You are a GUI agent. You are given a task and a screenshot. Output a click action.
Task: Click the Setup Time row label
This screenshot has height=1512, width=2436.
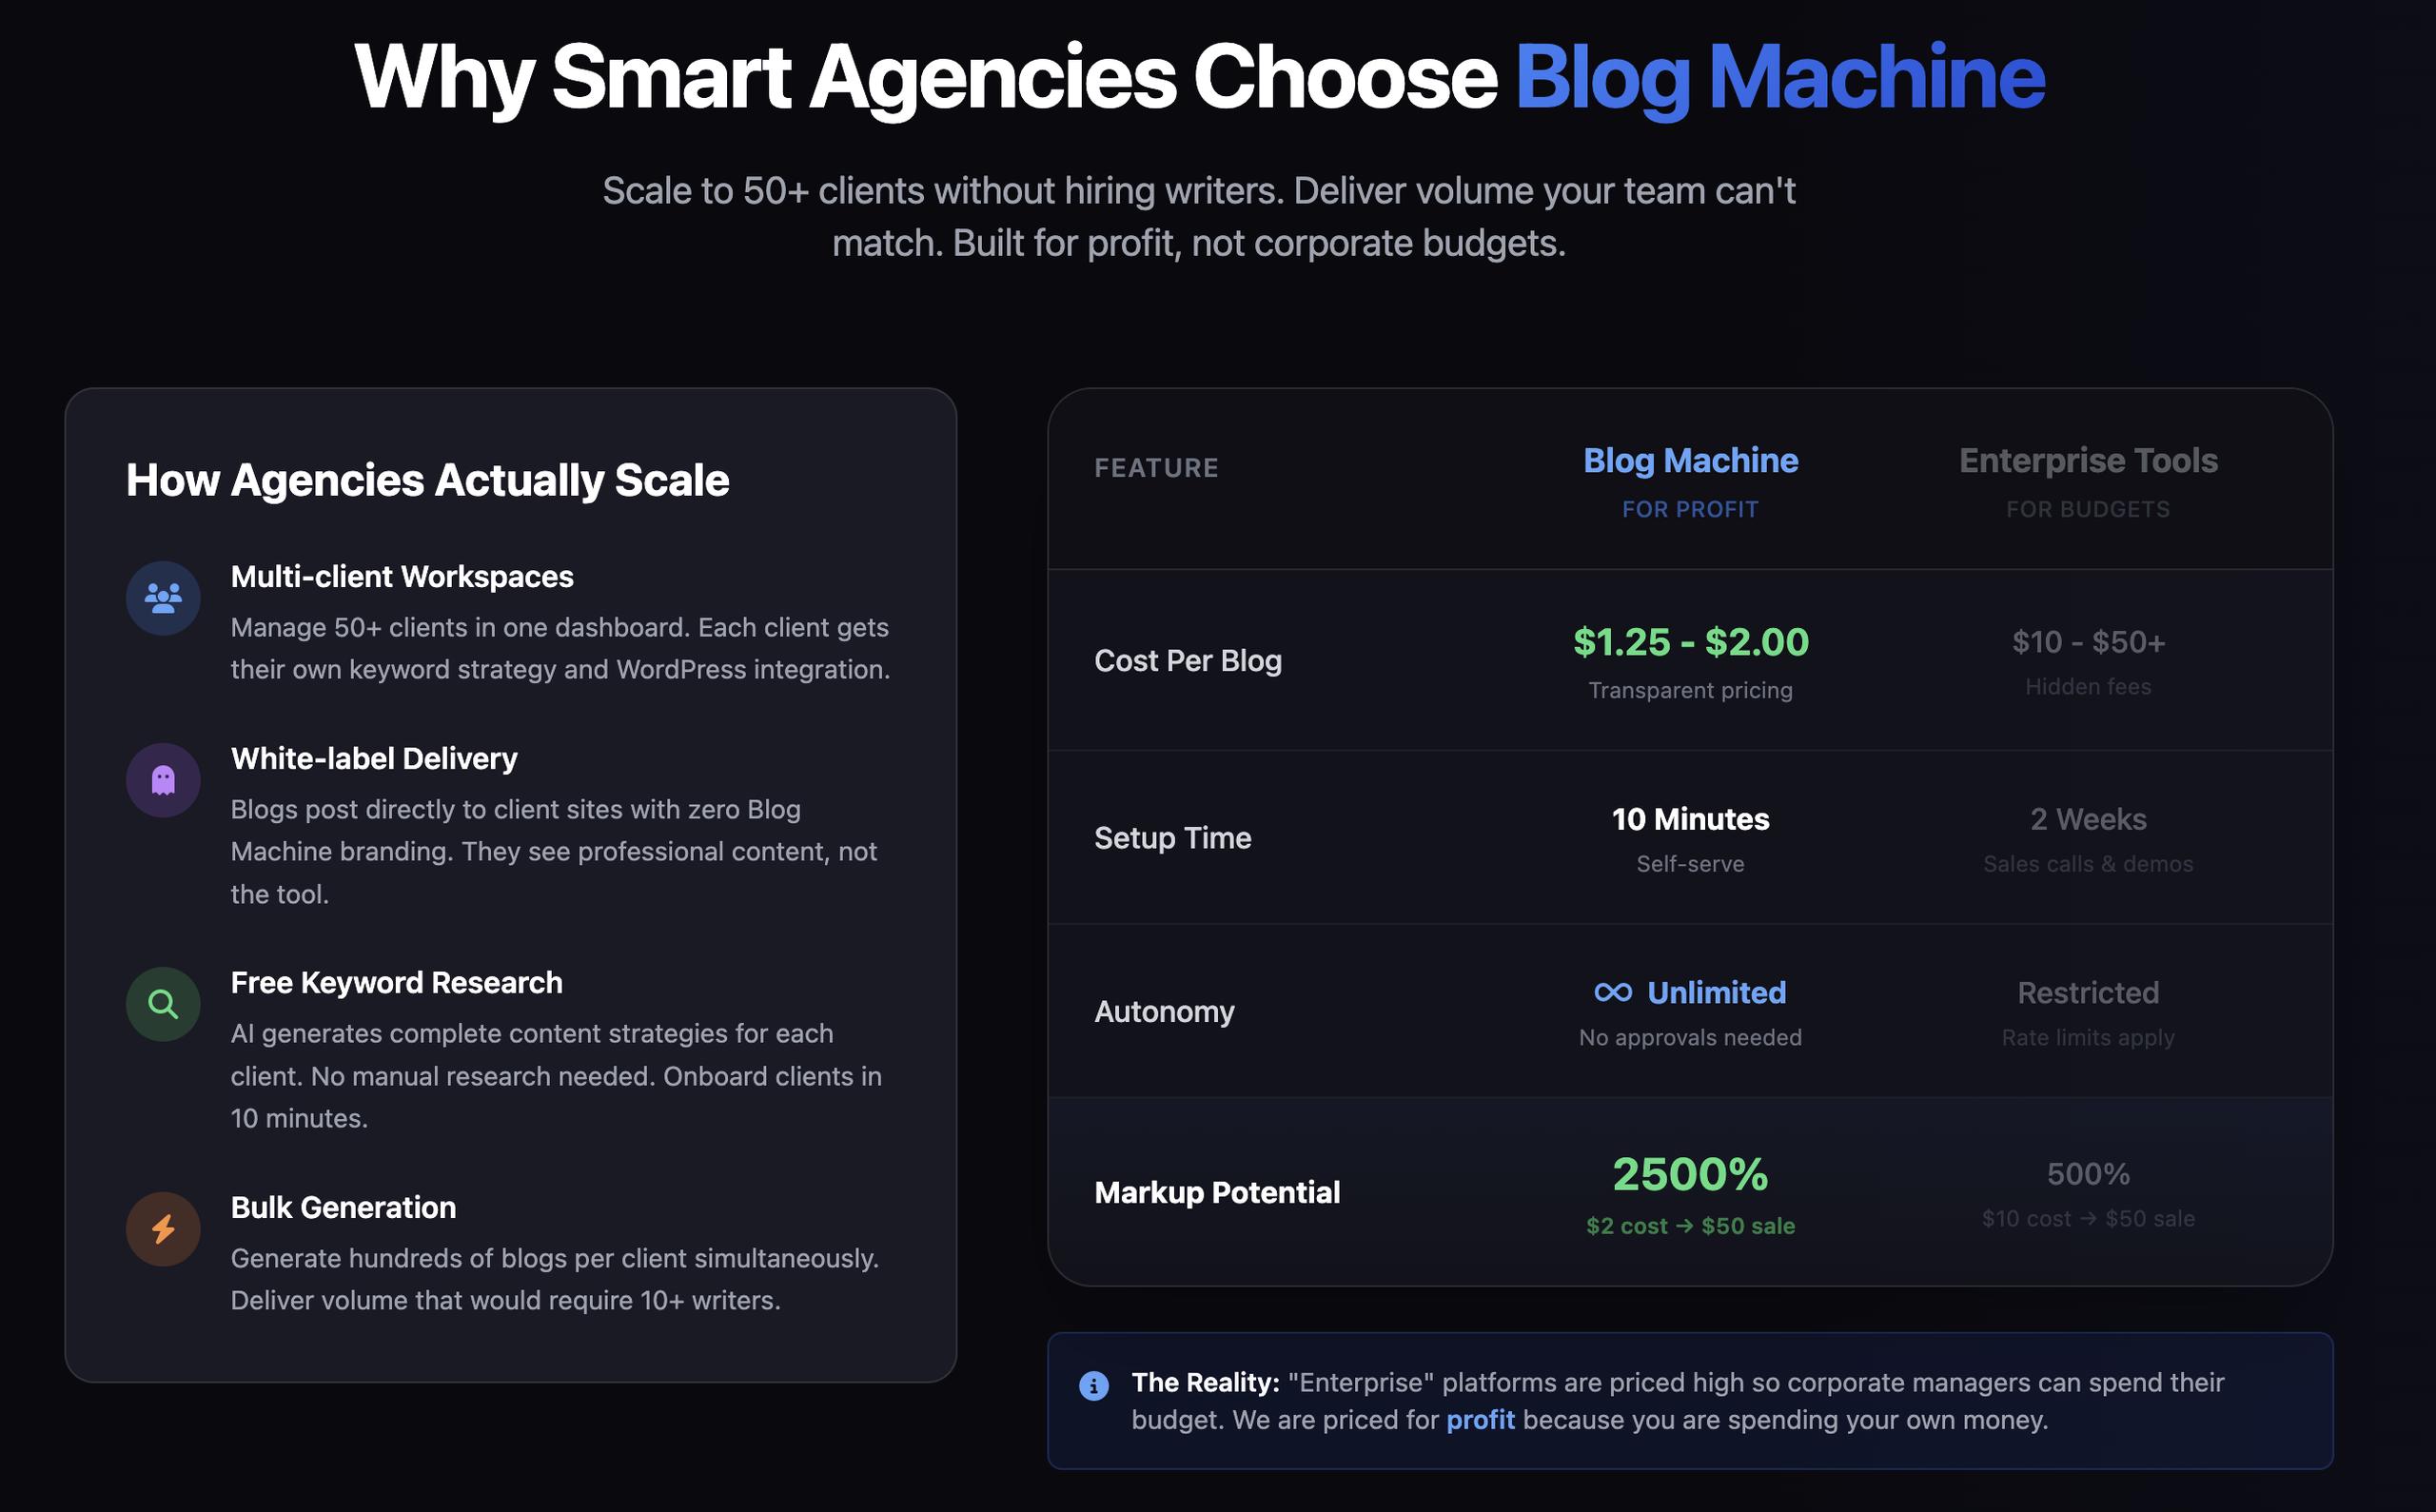[x=1173, y=838]
